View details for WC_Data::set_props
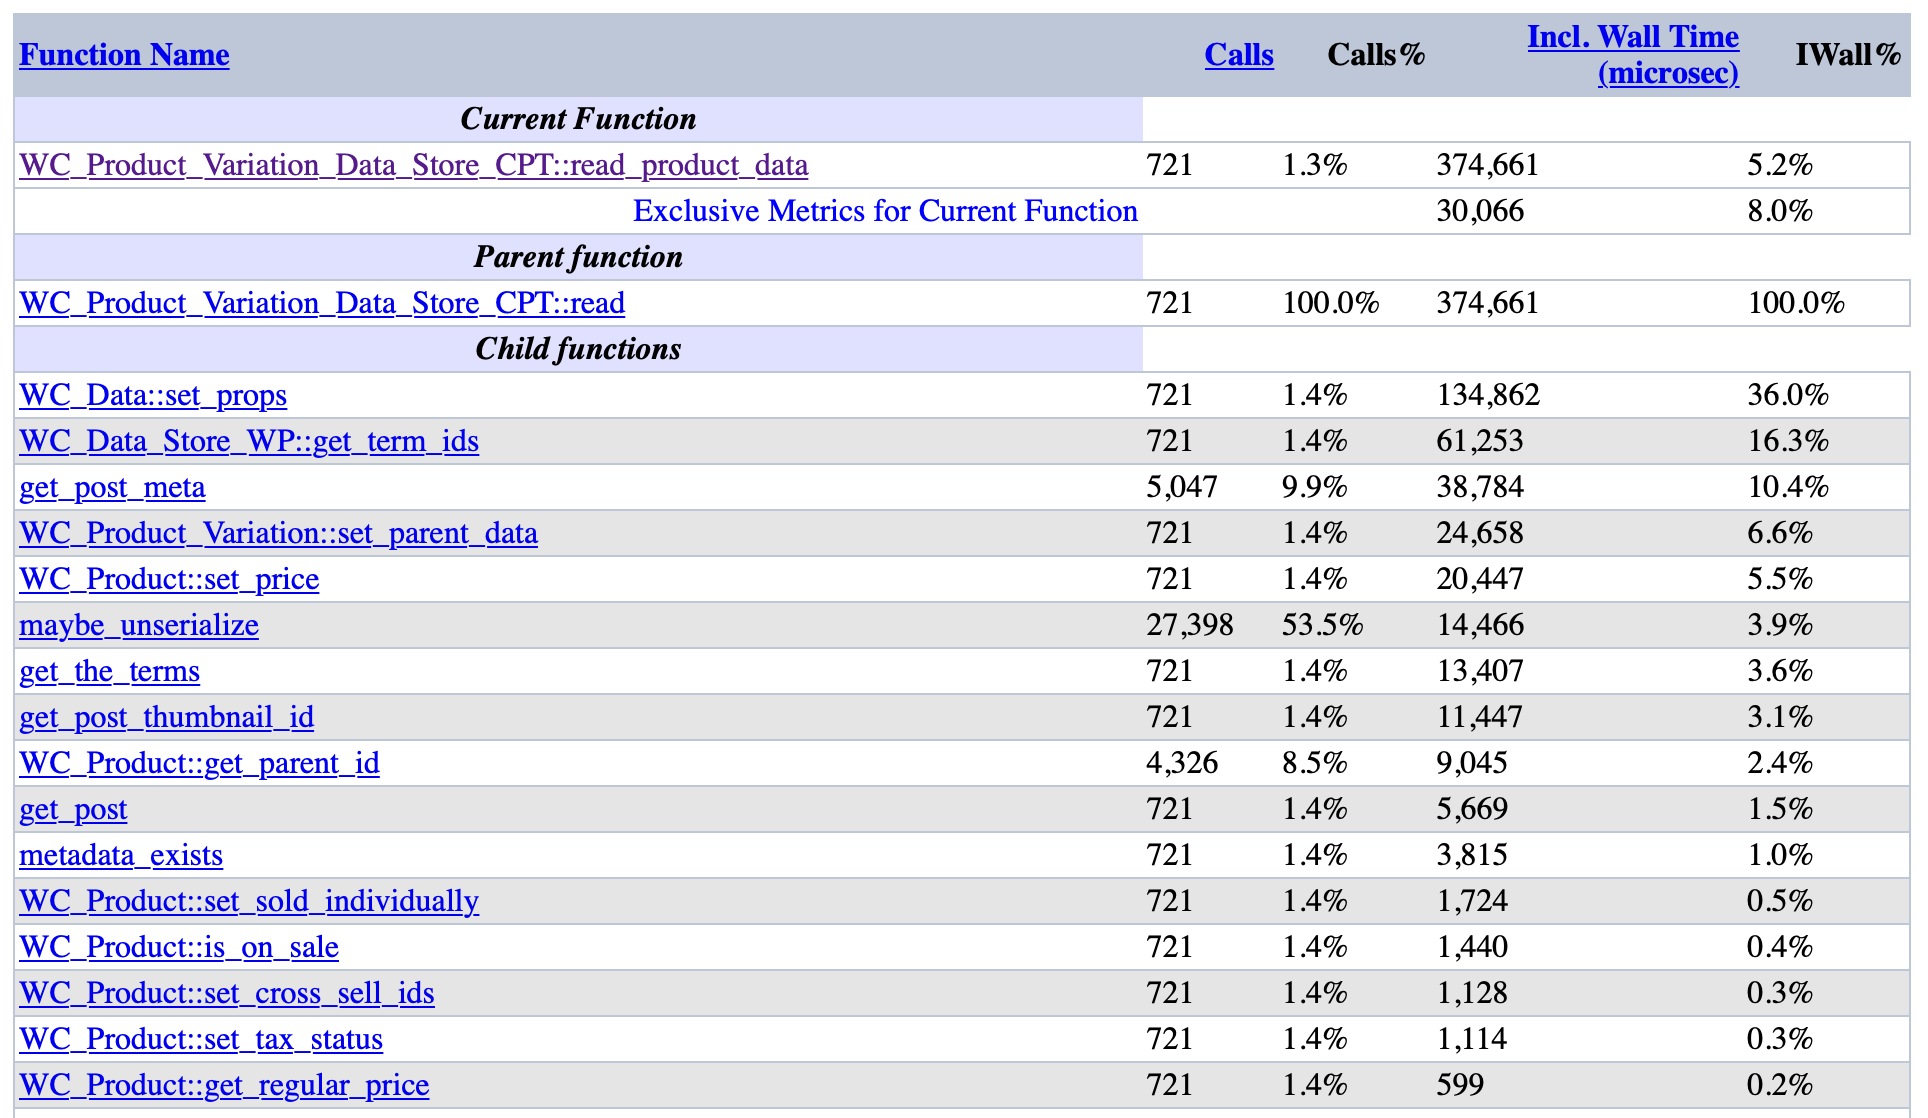The width and height of the screenshot is (1928, 1118). (x=152, y=395)
